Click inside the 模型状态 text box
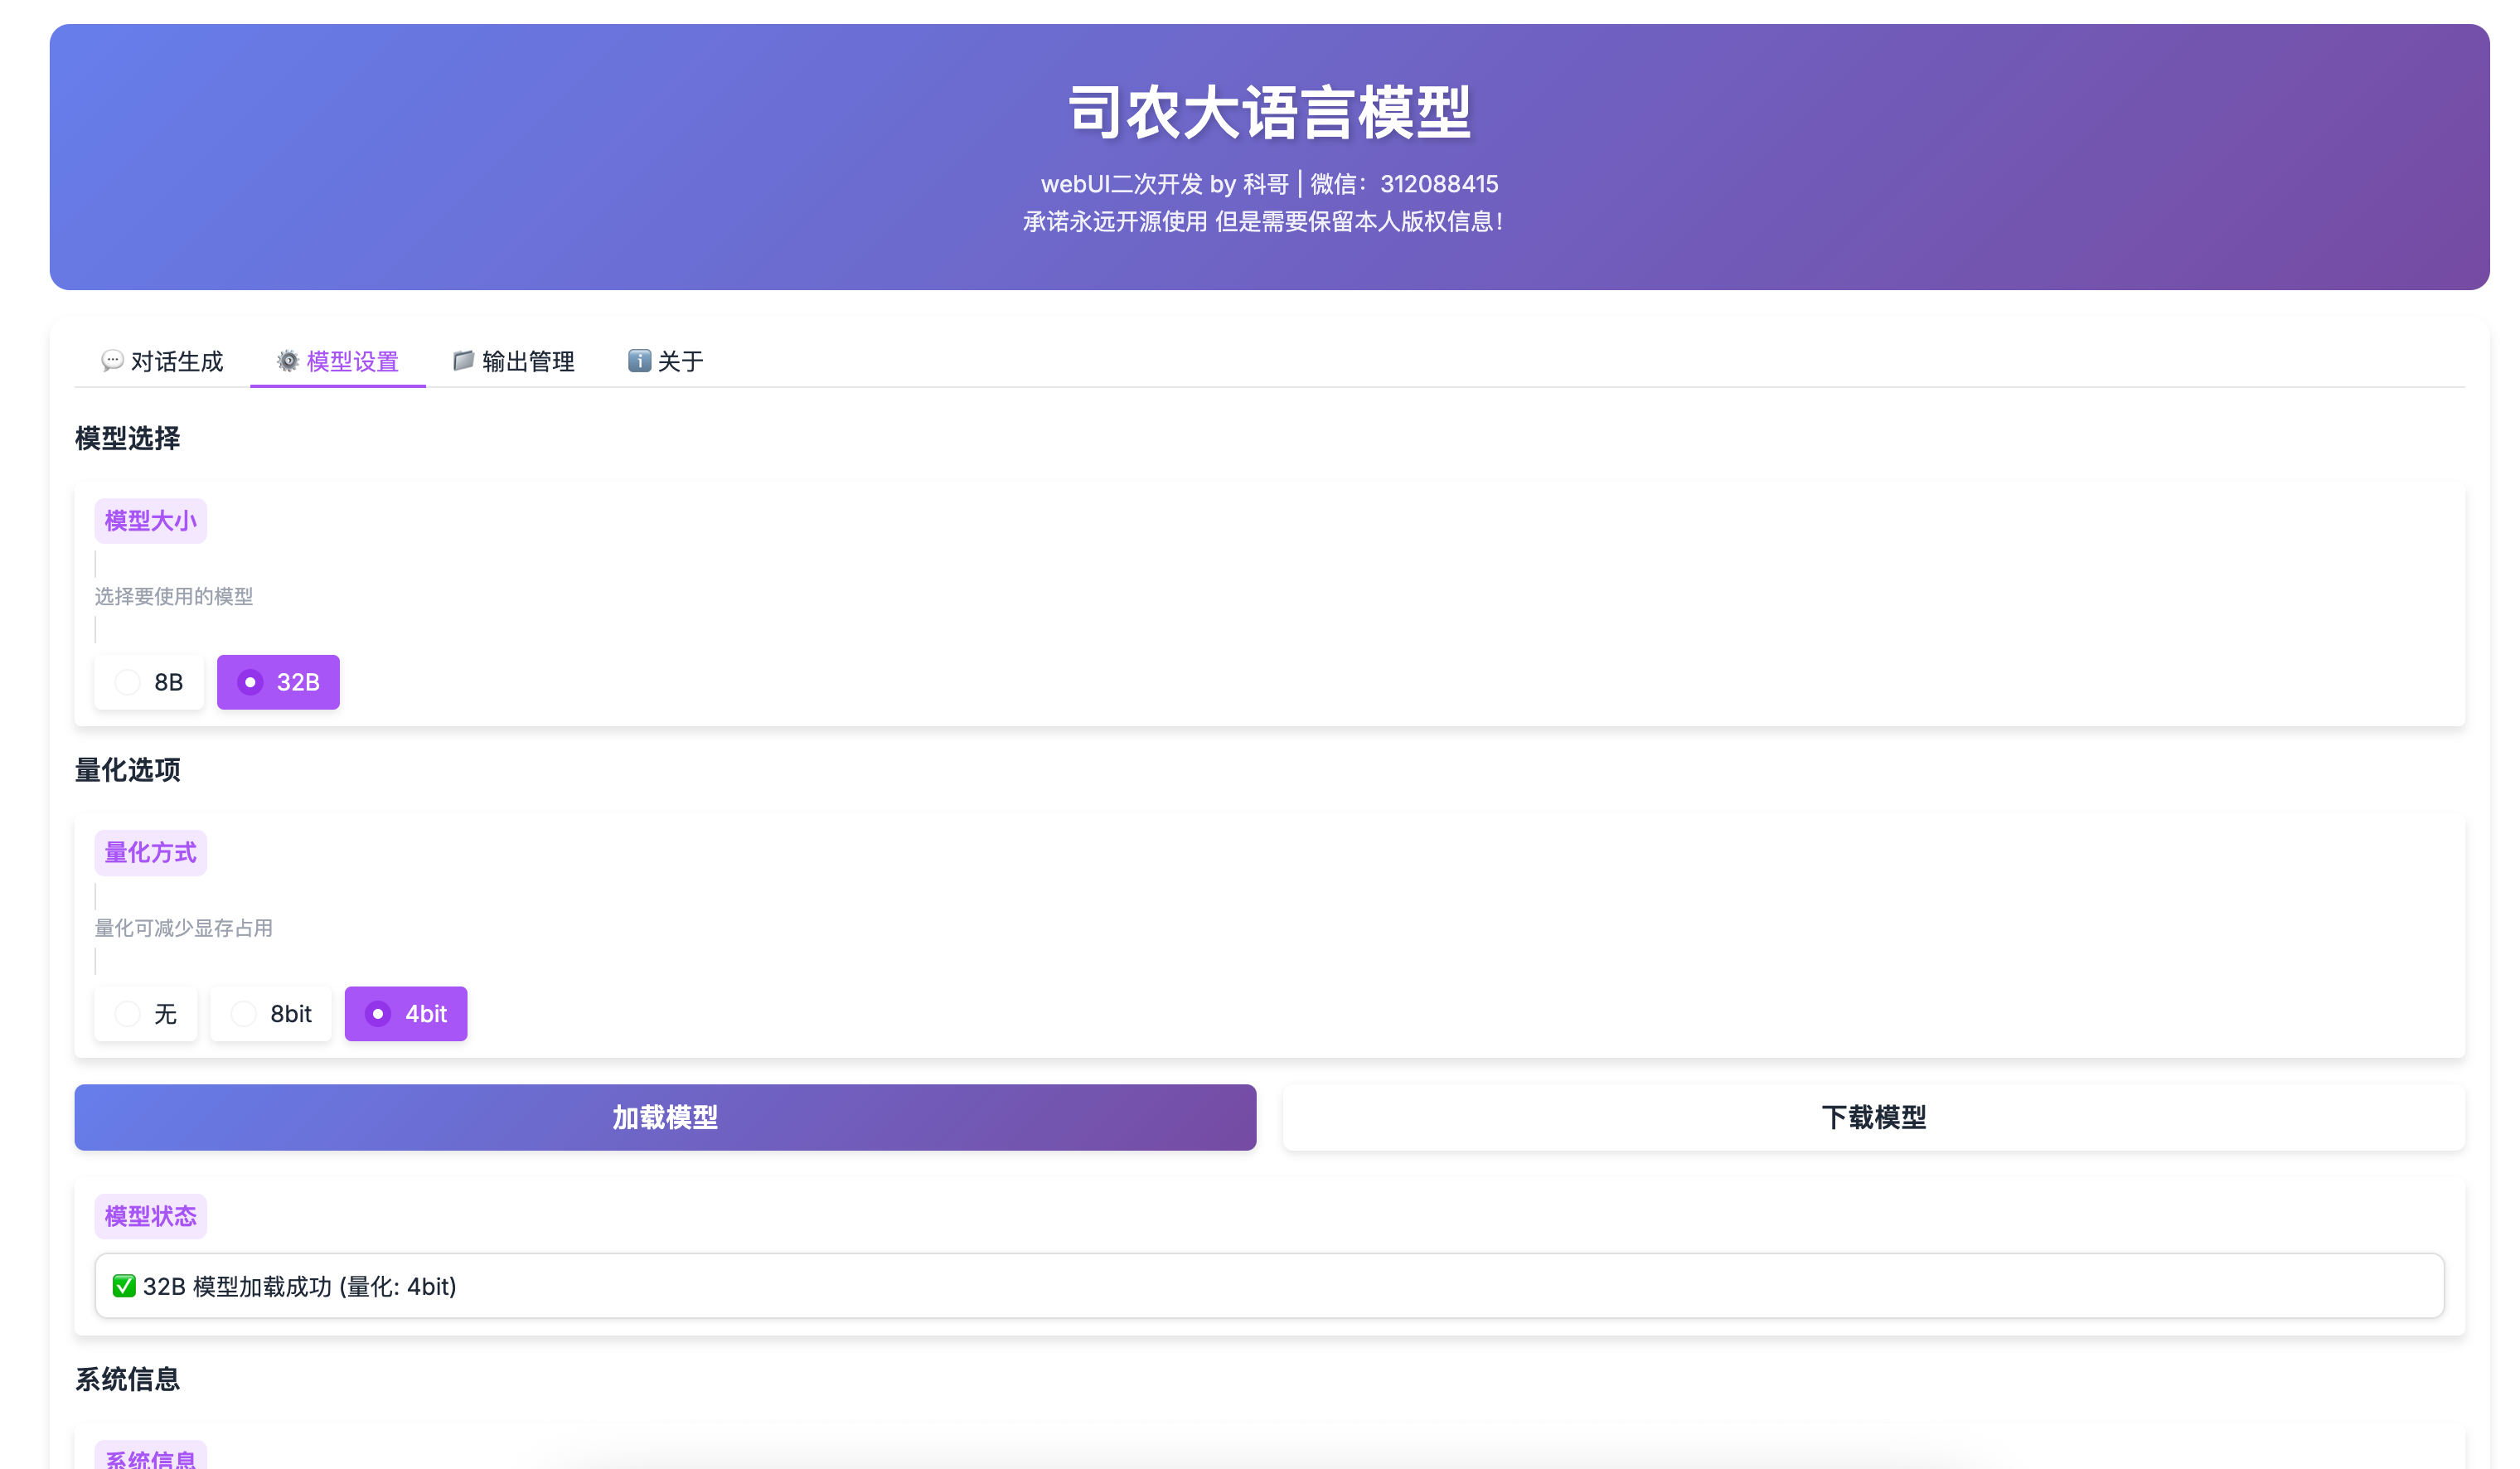2520x1469 pixels. coord(1268,1286)
